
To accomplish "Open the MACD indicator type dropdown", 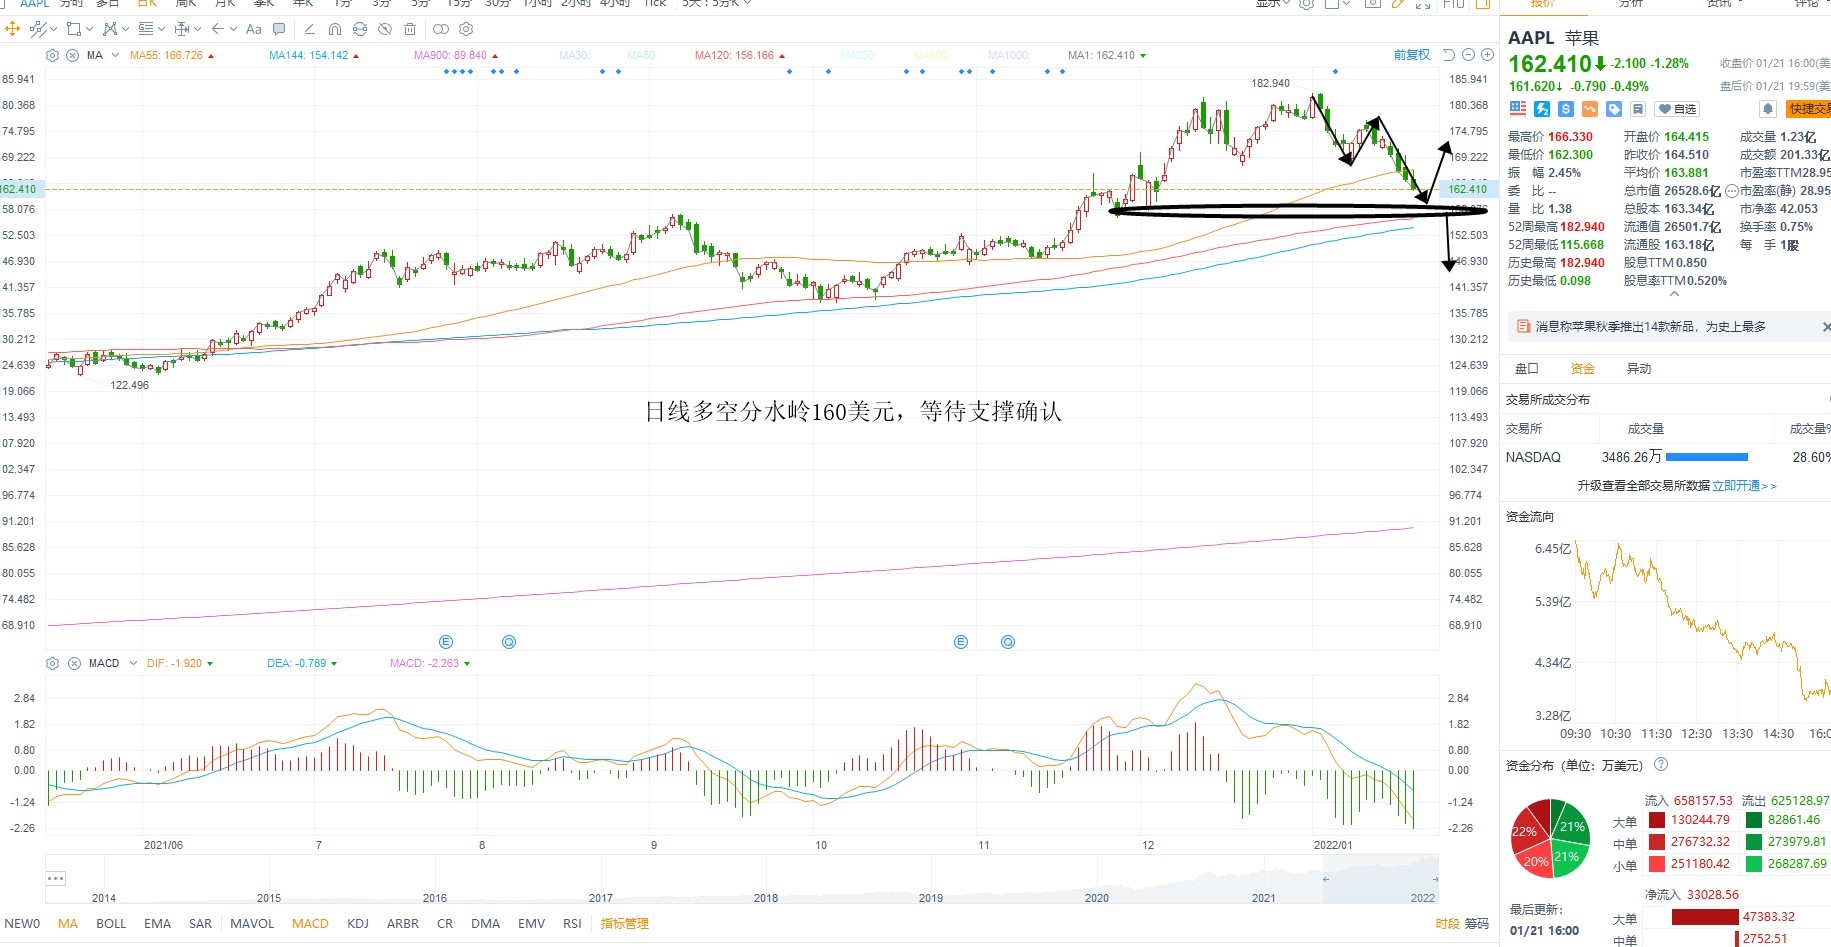I will point(133,663).
